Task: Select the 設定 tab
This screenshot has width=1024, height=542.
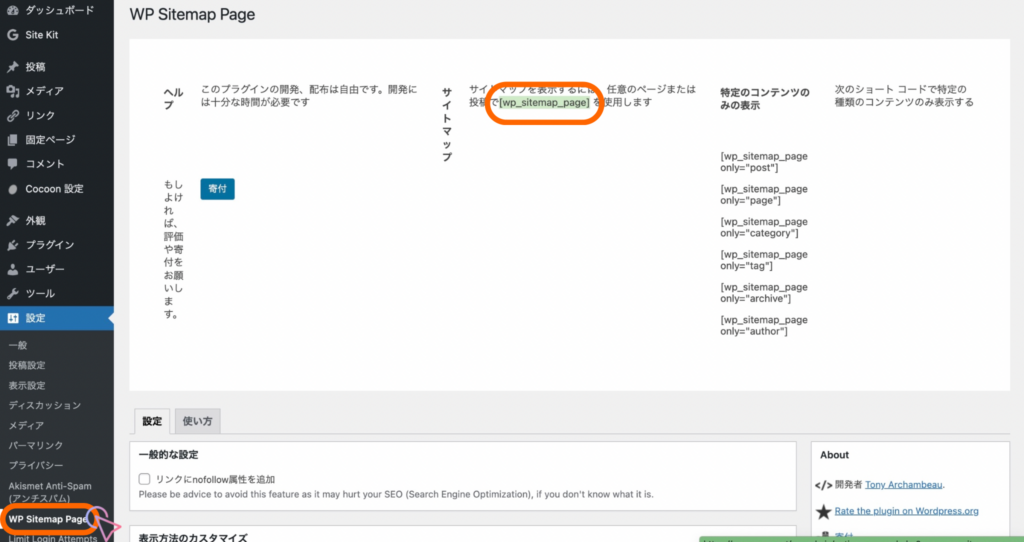Action: (x=151, y=421)
